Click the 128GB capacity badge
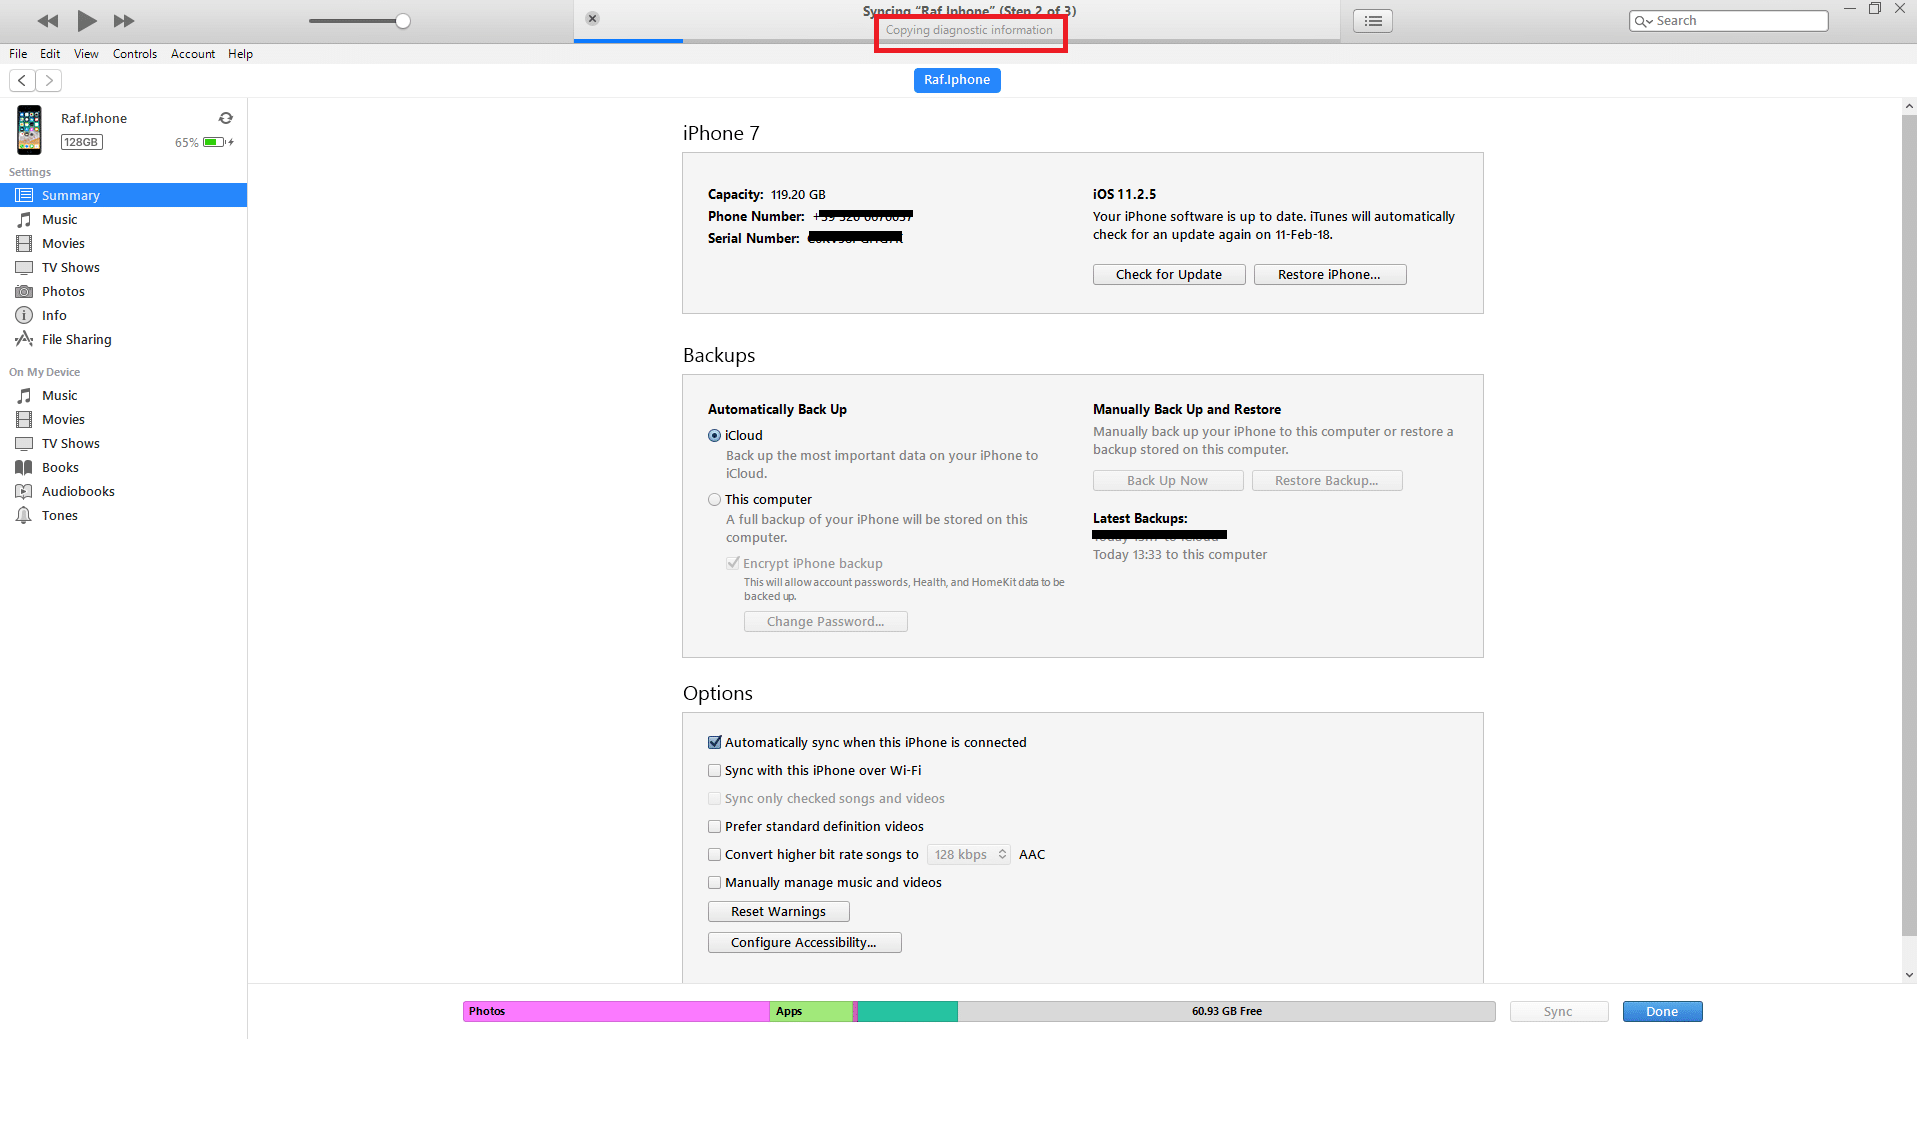 [82, 142]
